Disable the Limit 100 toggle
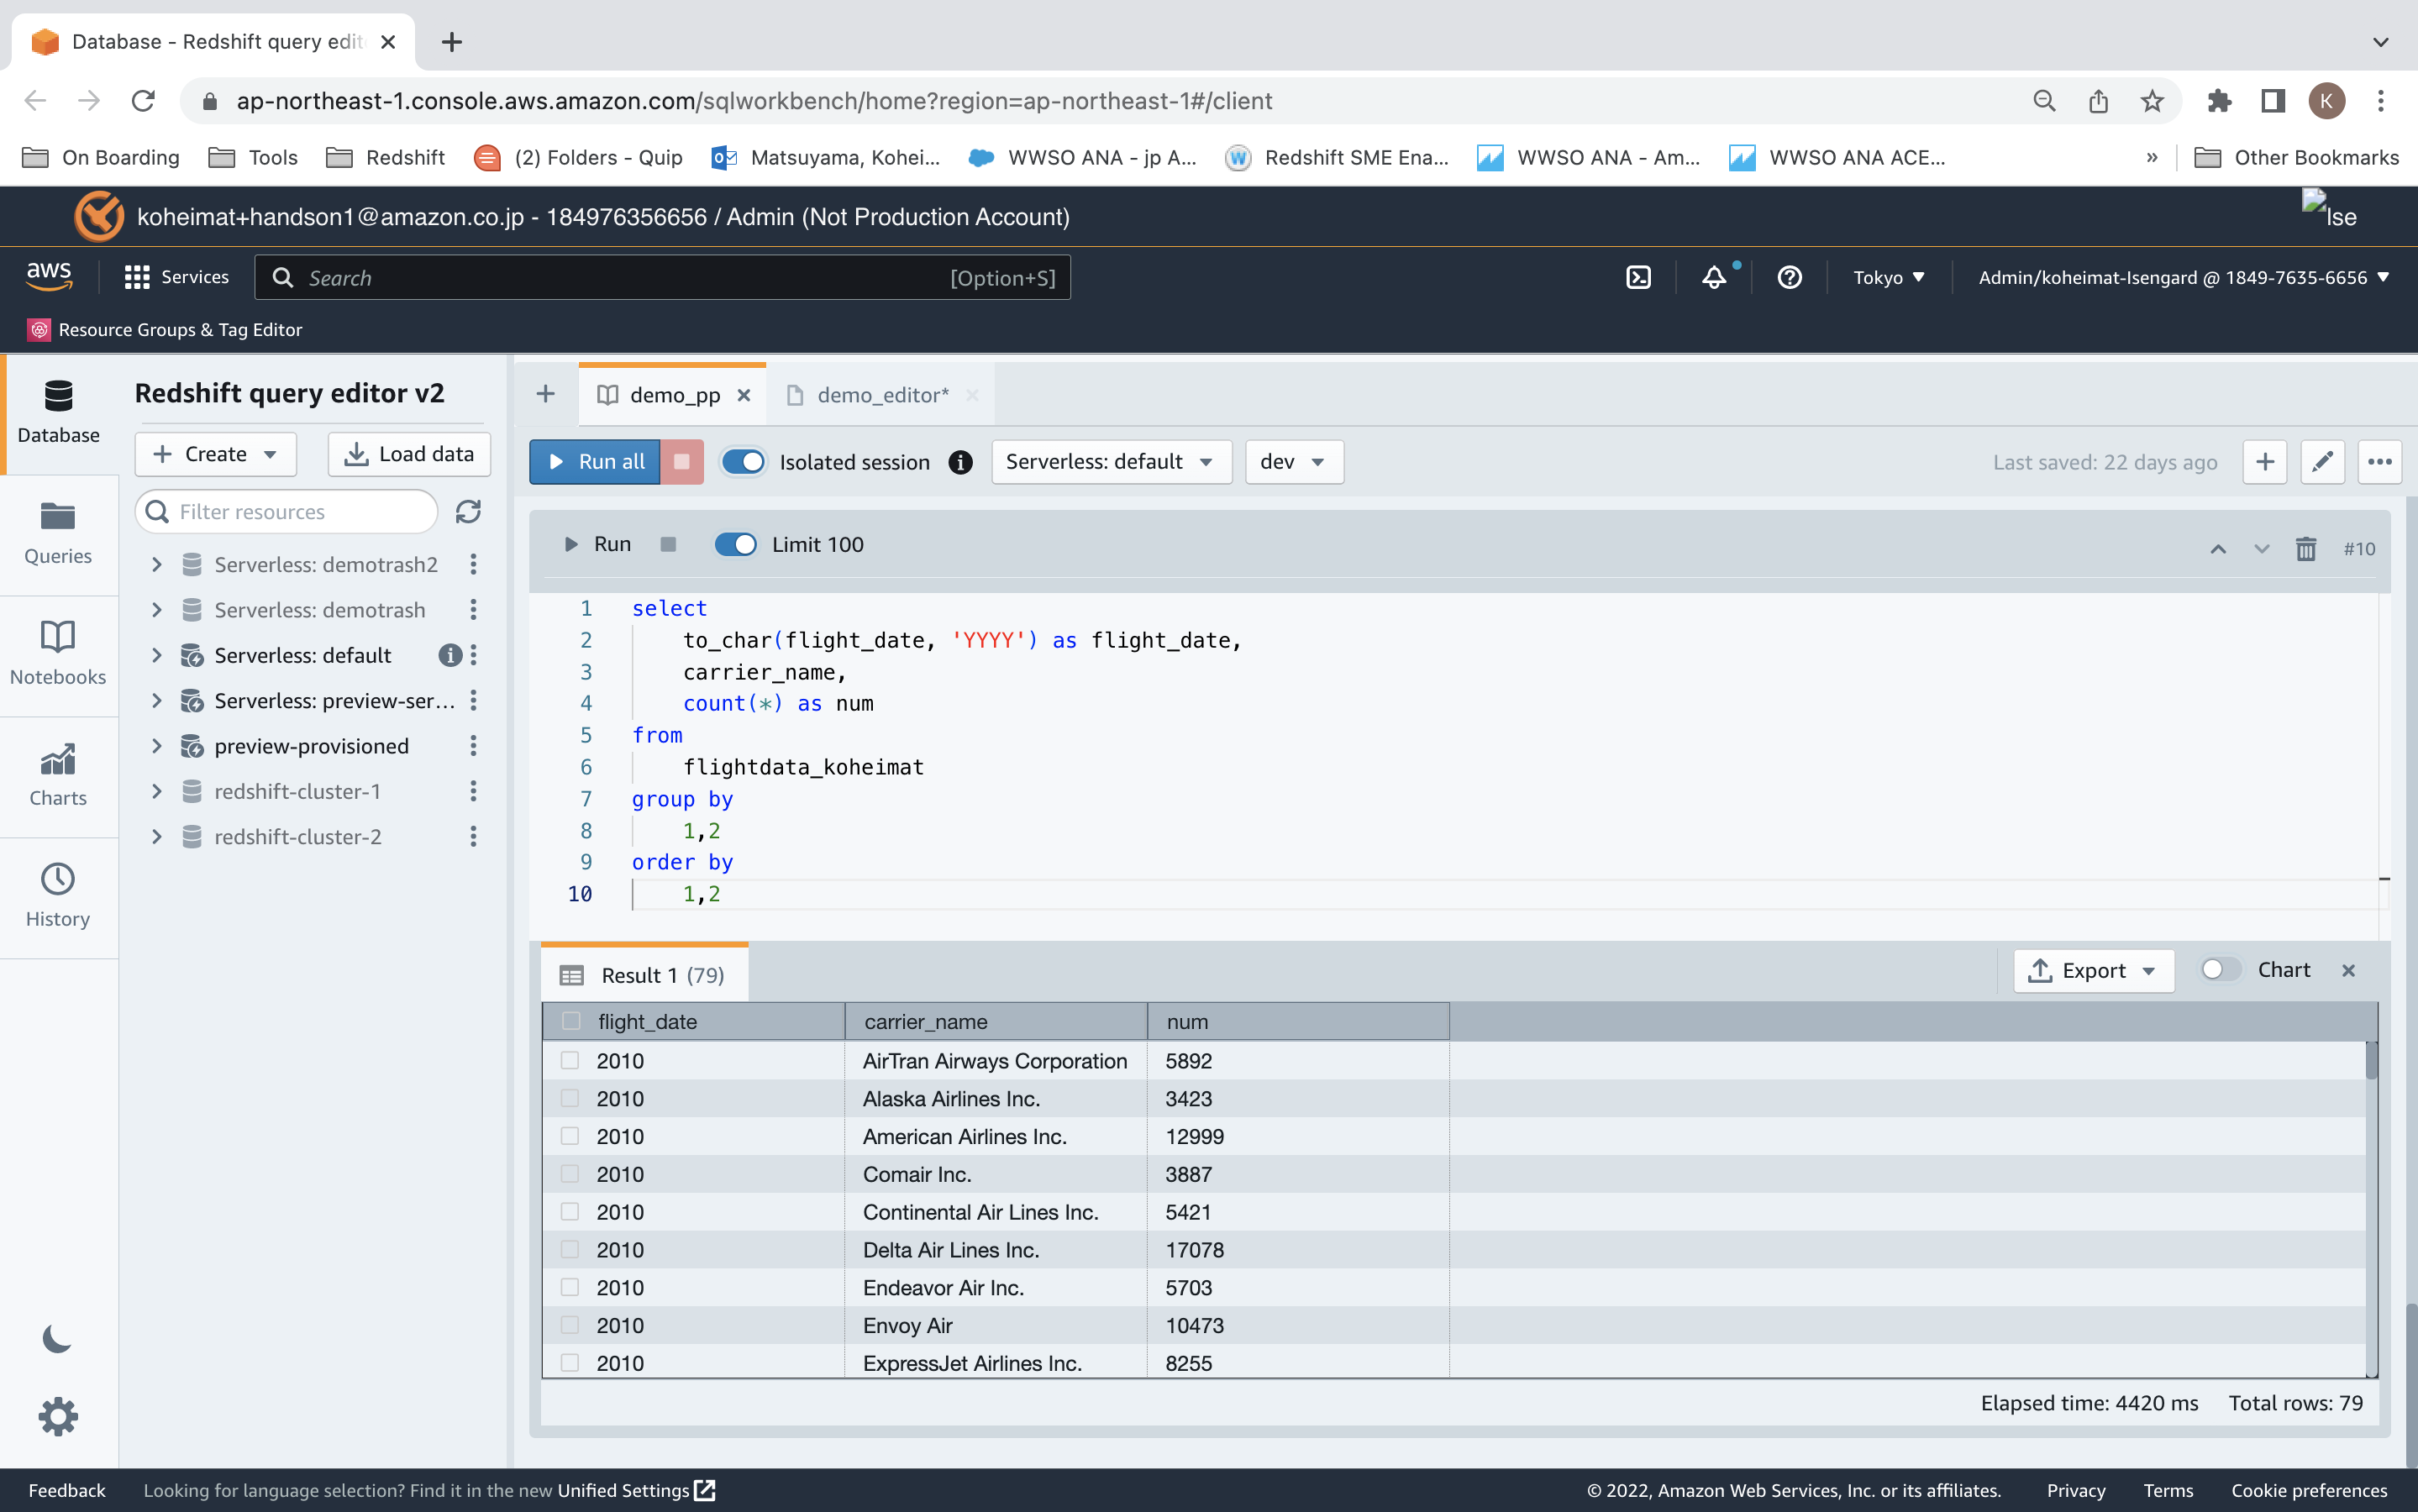This screenshot has height=1512, width=2418. pyautogui.click(x=736, y=544)
